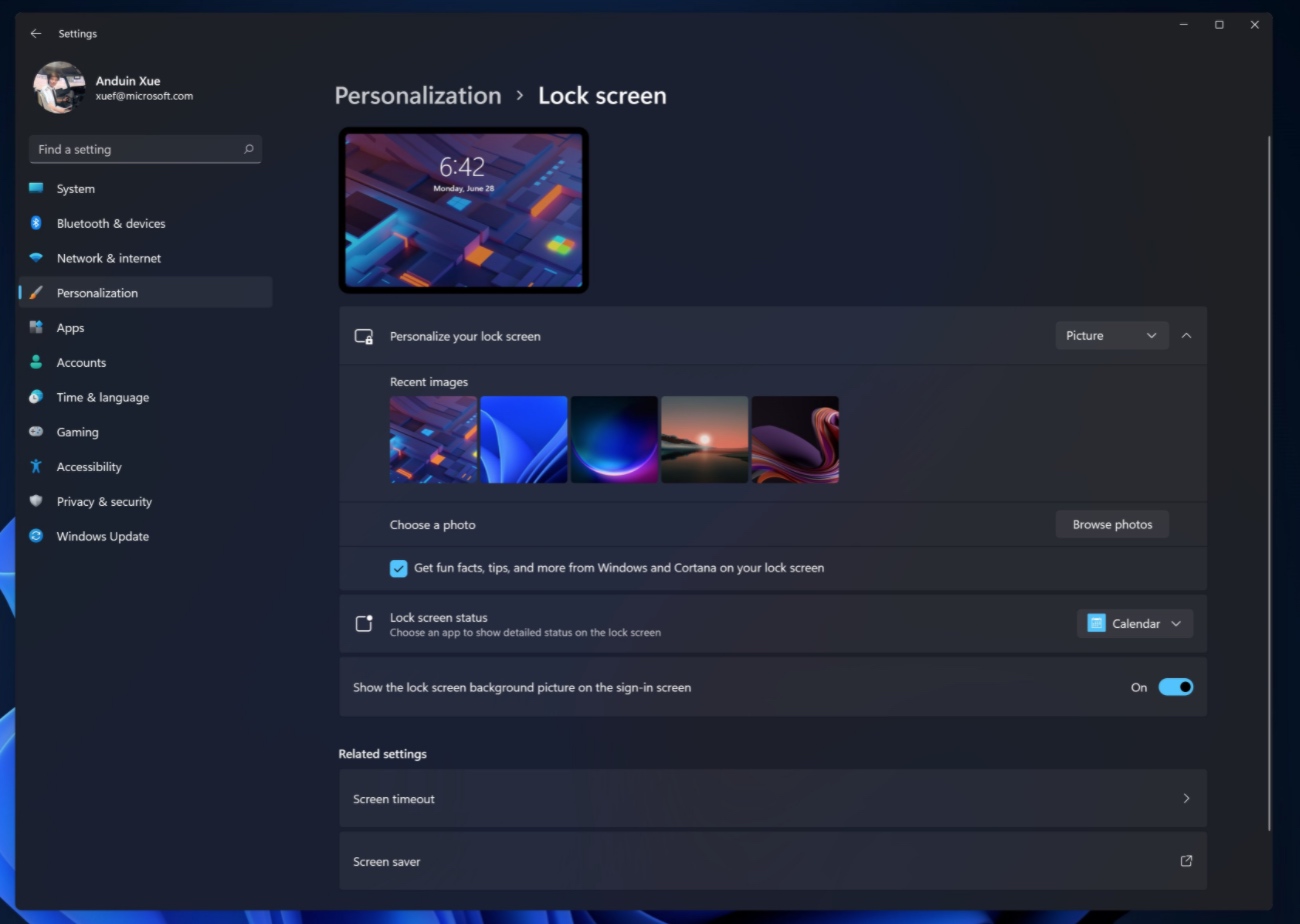Click the lock screen preview image
The height and width of the screenshot is (924, 1300).
point(463,210)
